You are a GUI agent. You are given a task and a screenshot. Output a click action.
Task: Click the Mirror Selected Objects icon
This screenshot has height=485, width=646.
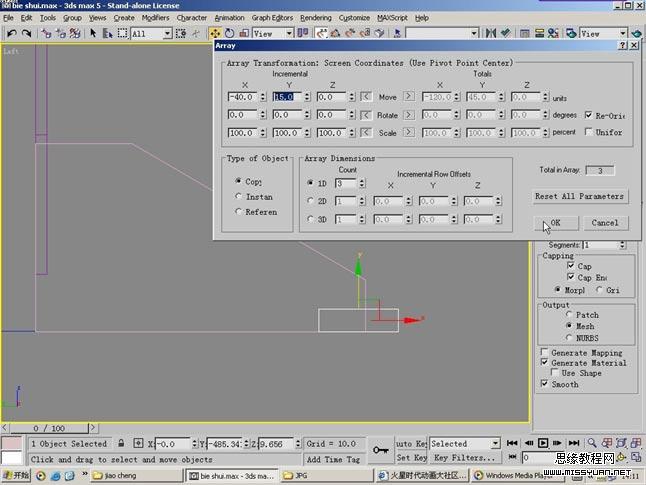491,33
